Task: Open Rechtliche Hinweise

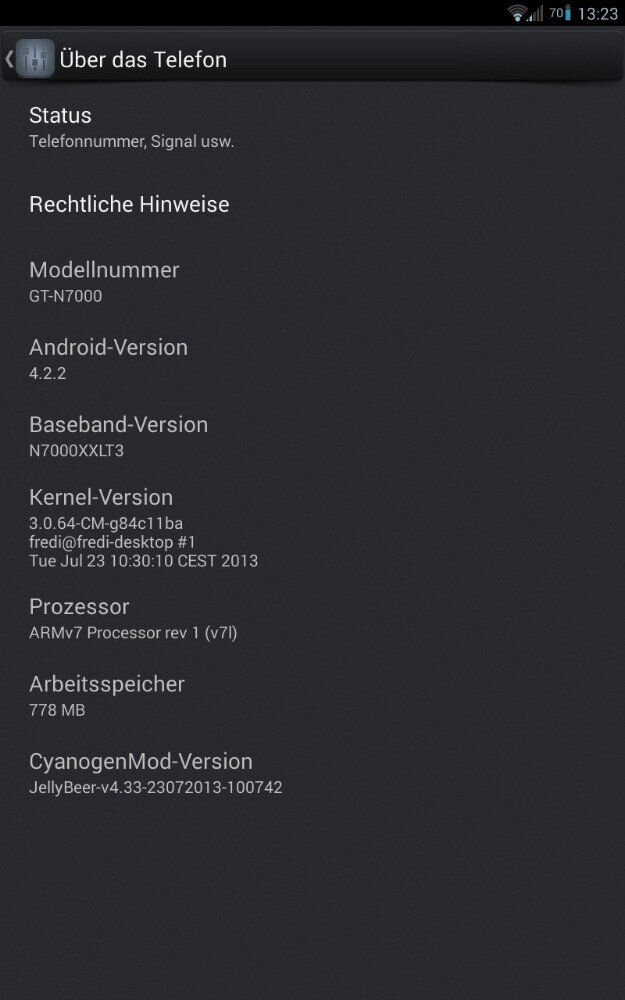Action: [312, 204]
